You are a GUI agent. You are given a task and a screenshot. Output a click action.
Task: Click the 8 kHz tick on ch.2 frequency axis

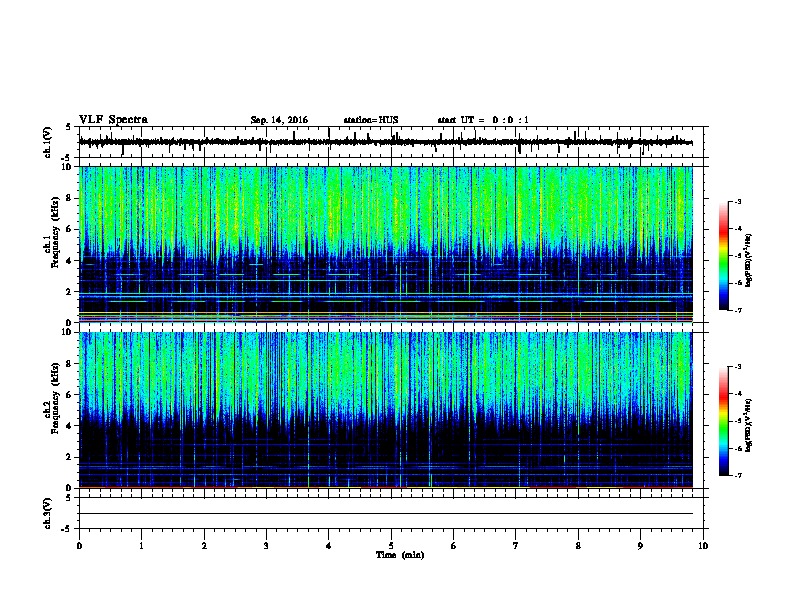[x=69, y=364]
